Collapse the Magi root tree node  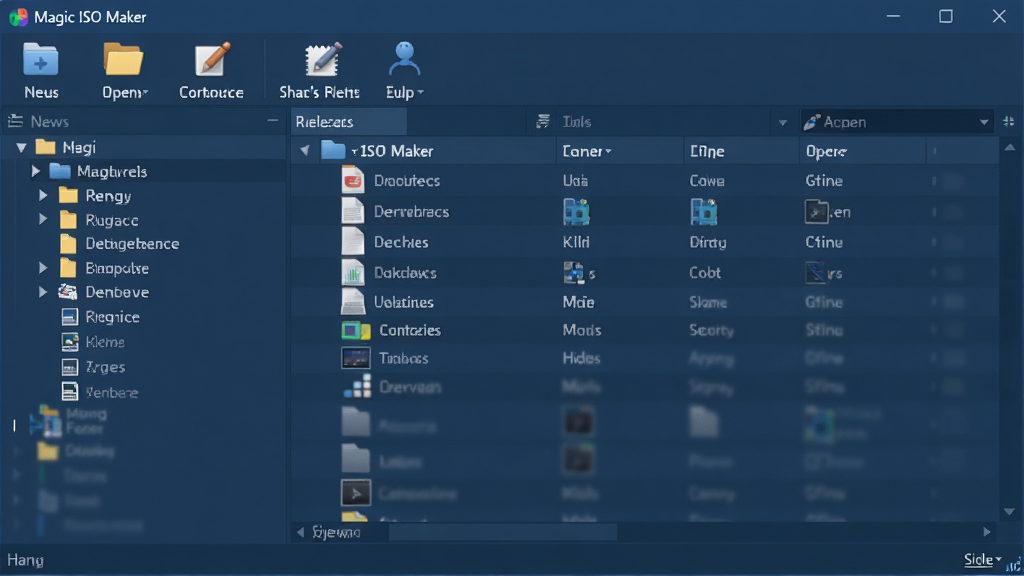tap(22, 147)
